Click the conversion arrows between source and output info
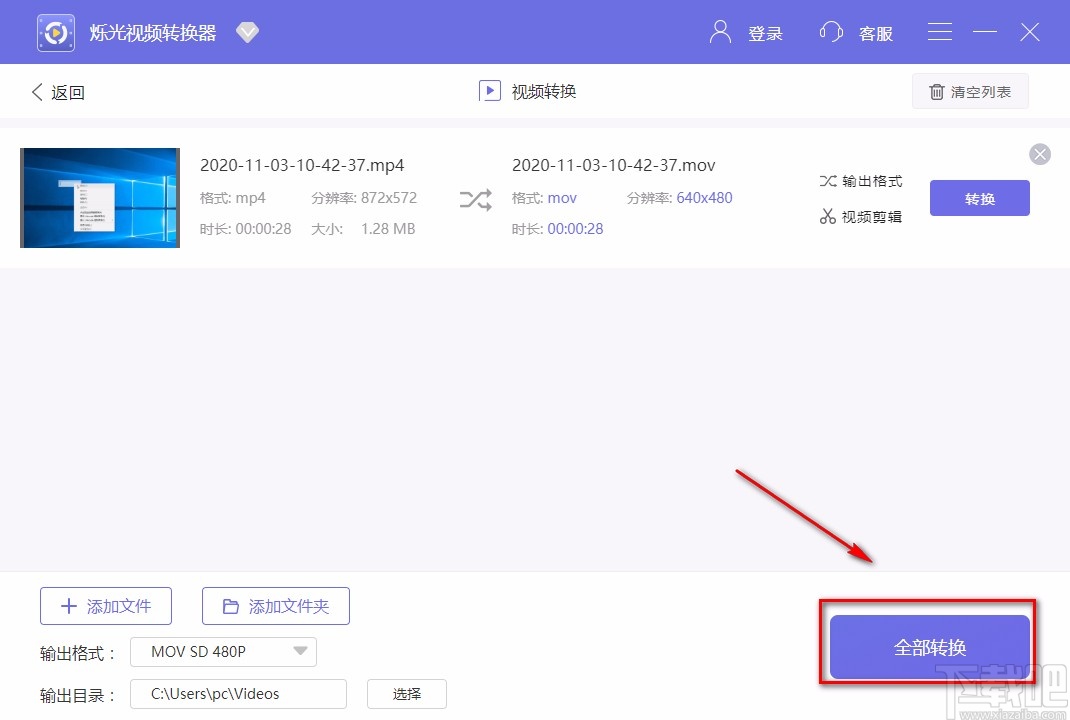Viewport: 1070px width, 720px height. [474, 198]
